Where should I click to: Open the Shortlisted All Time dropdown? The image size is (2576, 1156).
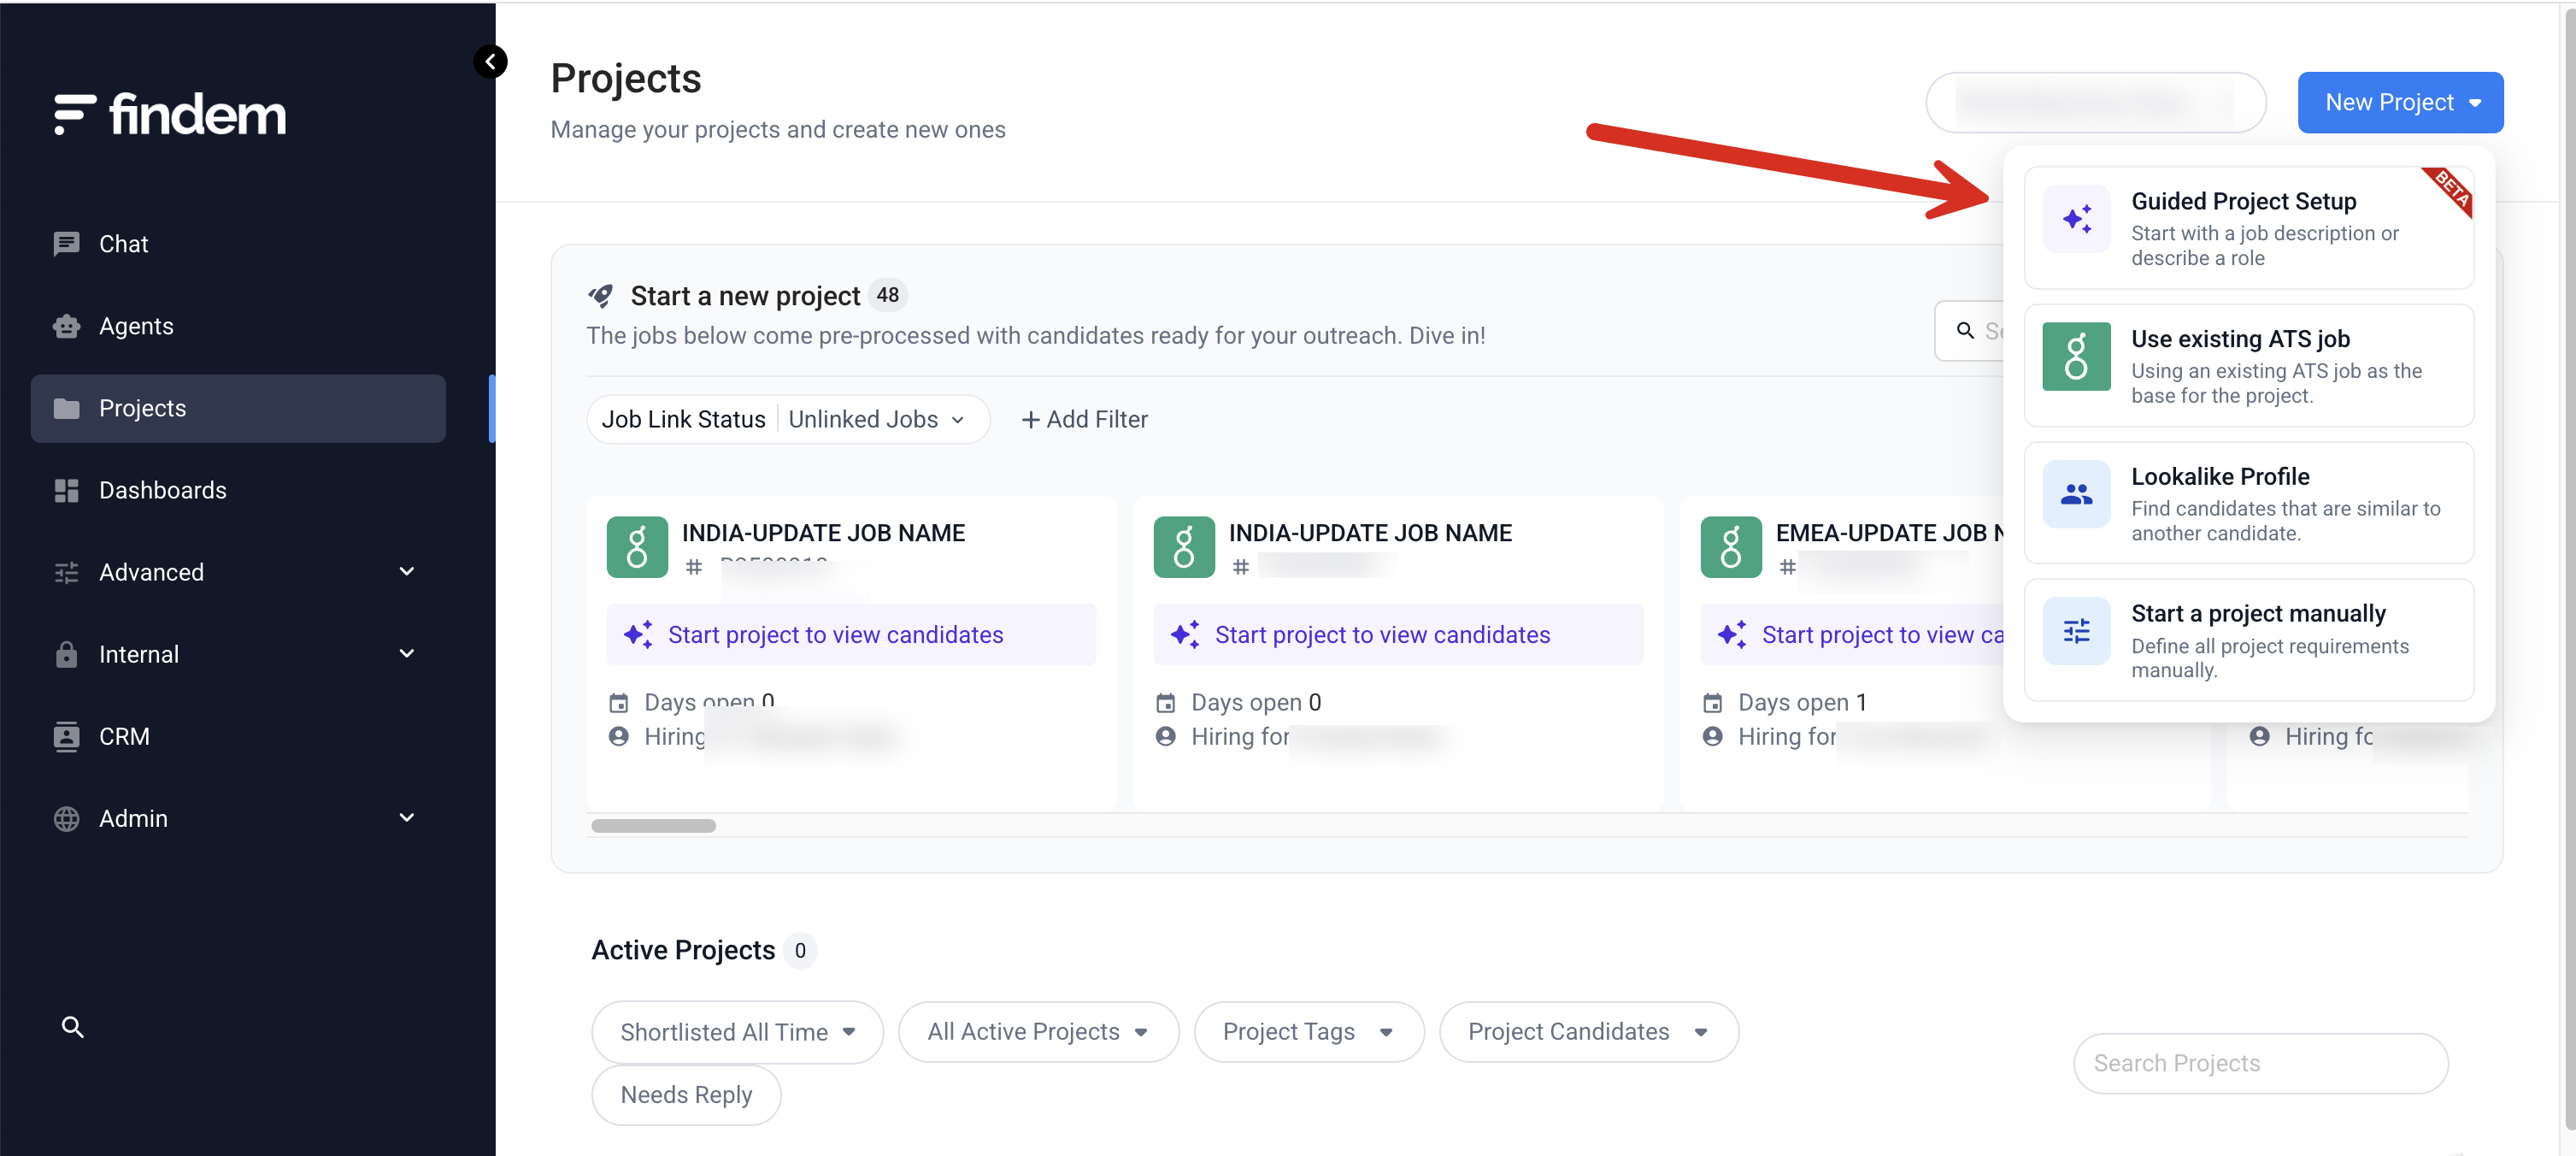point(738,1032)
